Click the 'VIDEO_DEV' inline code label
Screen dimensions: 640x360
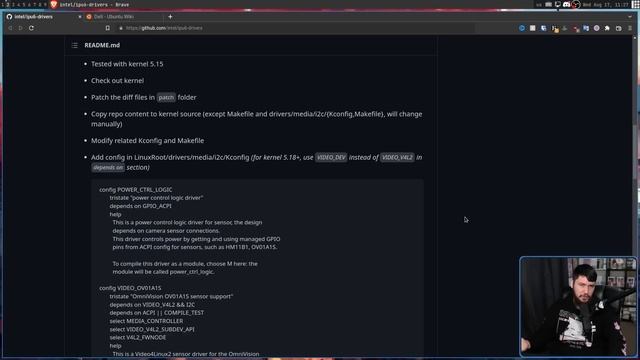[331, 158]
